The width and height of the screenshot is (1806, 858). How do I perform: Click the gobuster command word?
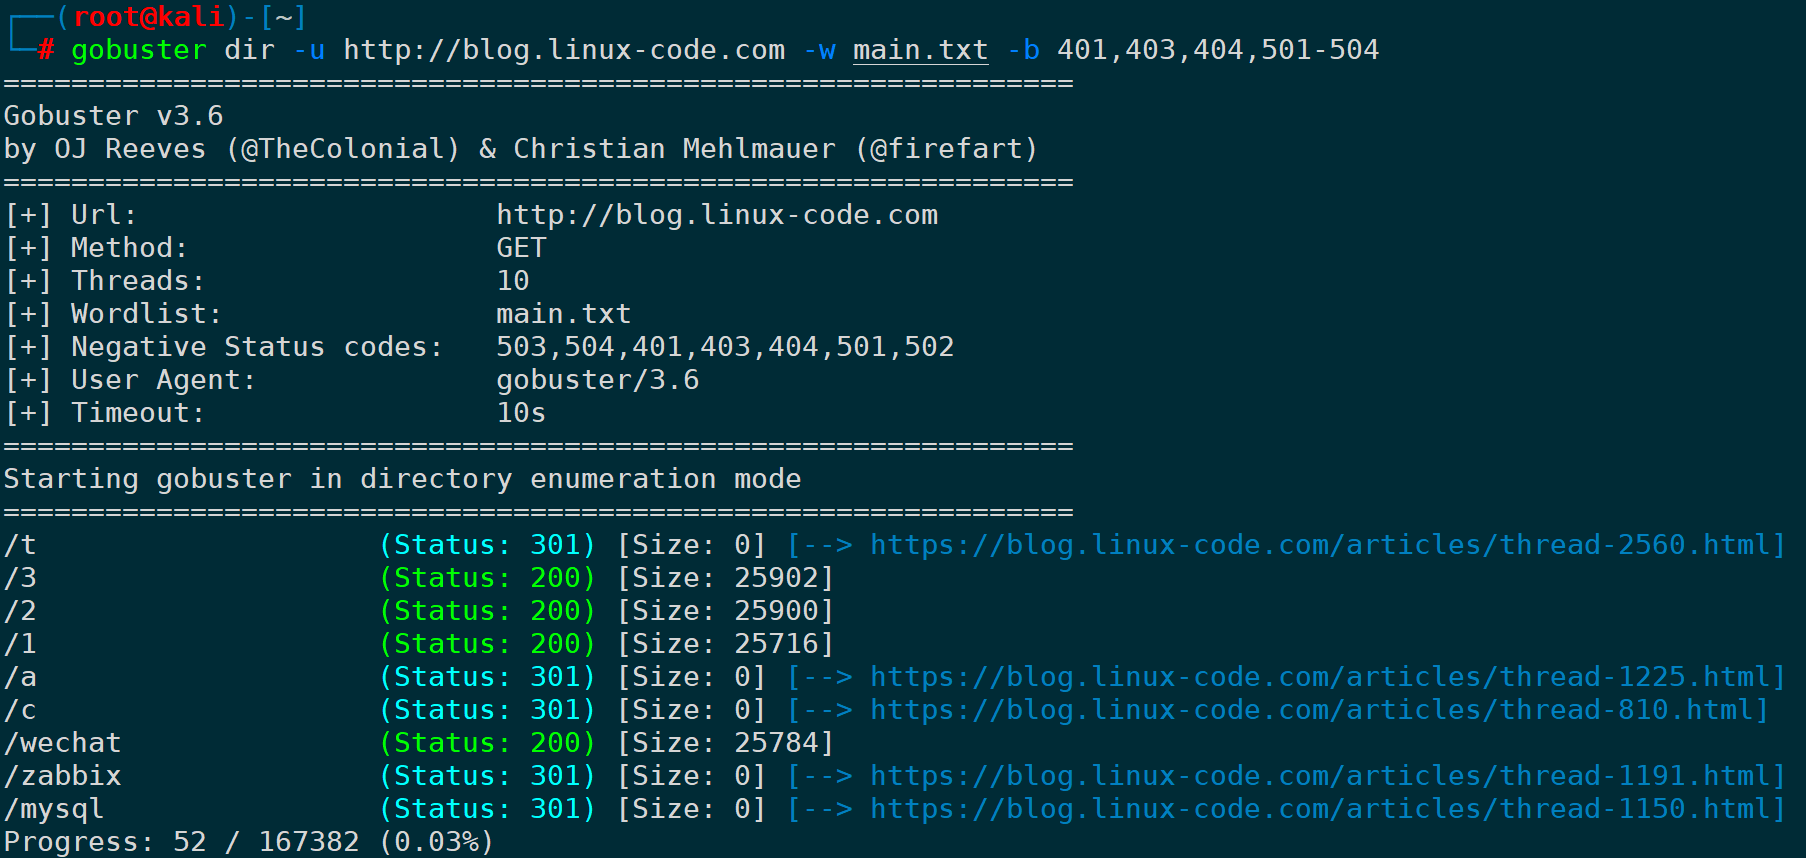pos(139,50)
